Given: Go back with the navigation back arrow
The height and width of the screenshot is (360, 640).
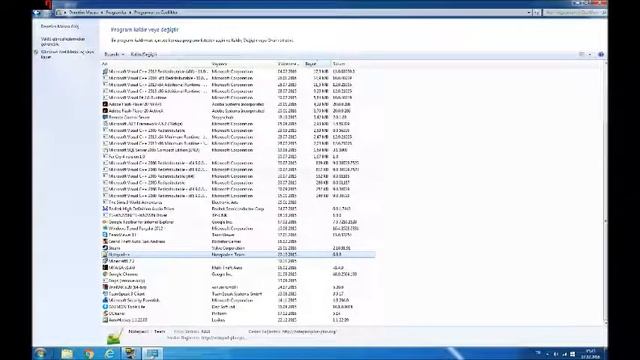Looking at the screenshot, I should coord(37,13).
